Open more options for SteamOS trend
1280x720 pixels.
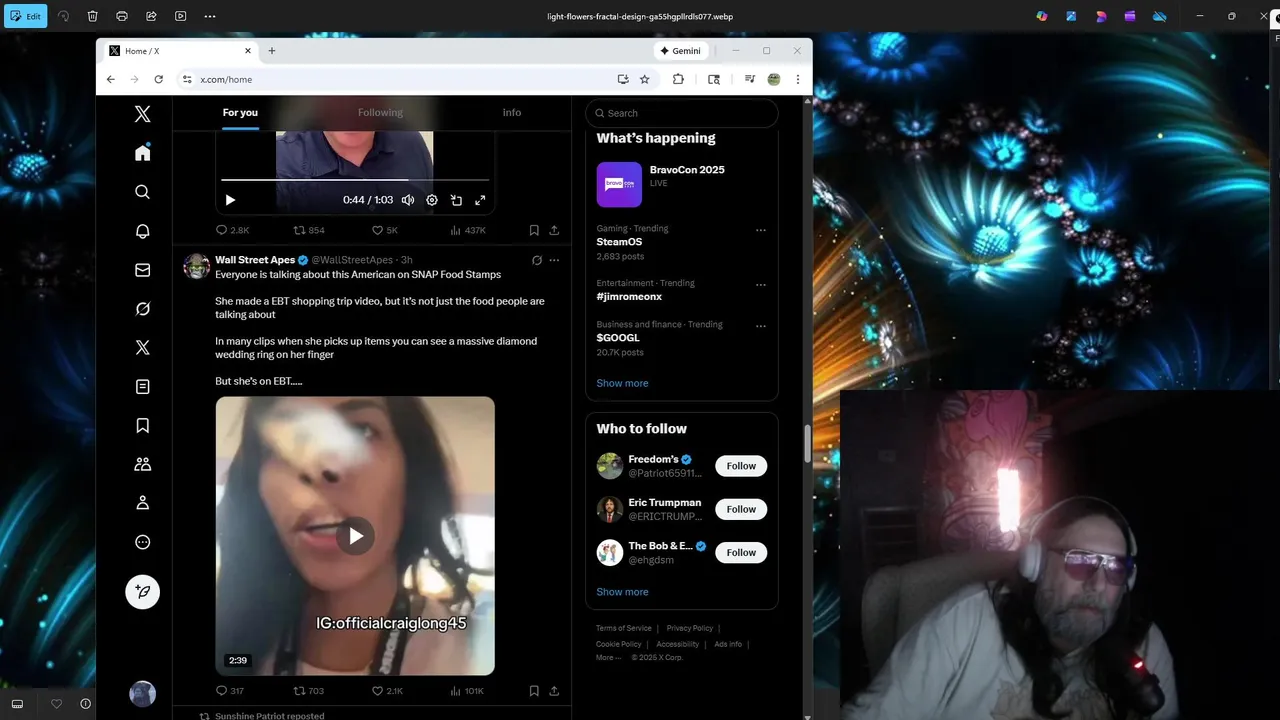coord(760,230)
